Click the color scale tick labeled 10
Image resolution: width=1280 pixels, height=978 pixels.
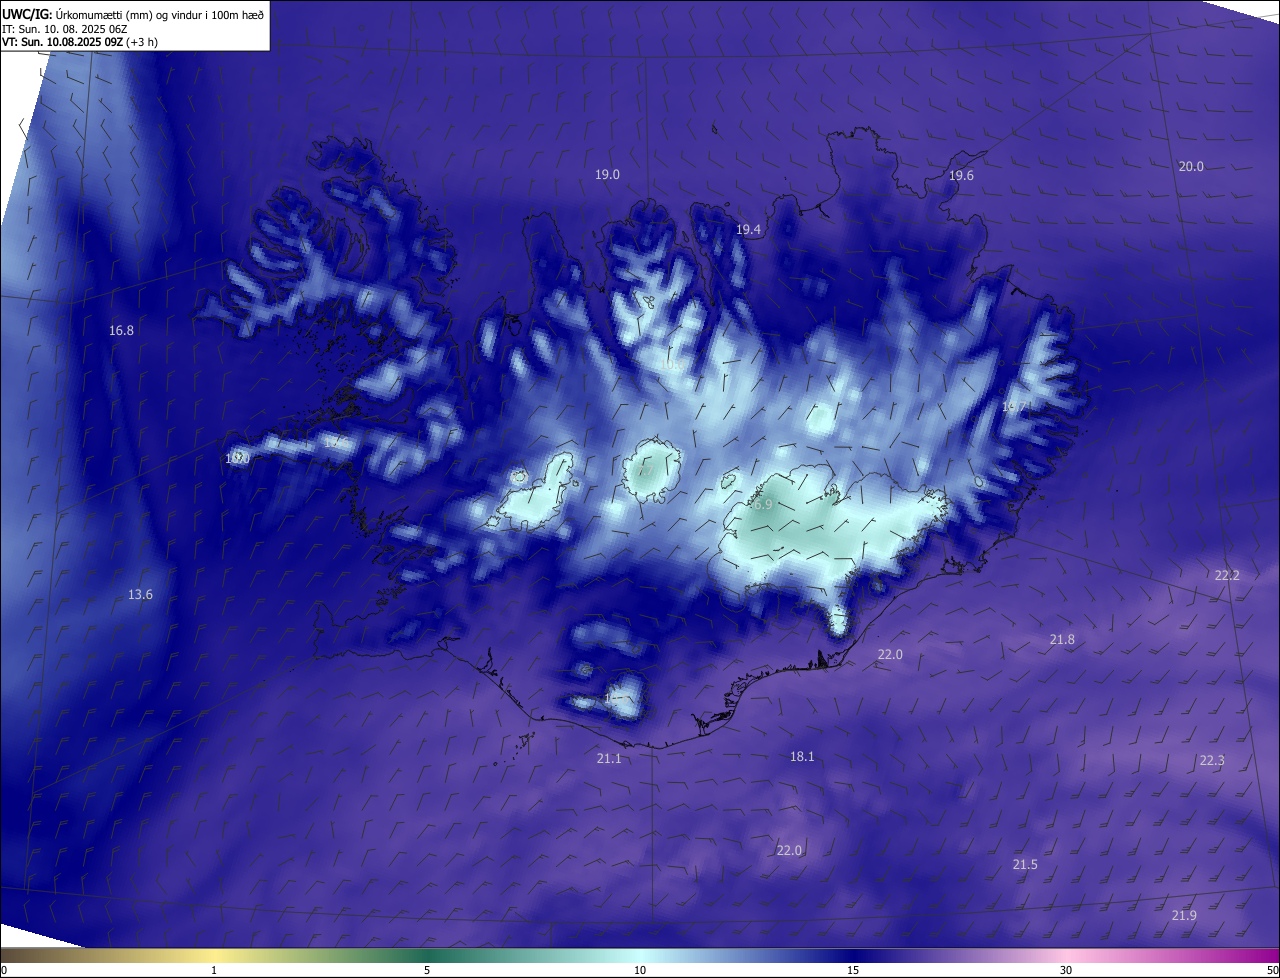640,970
